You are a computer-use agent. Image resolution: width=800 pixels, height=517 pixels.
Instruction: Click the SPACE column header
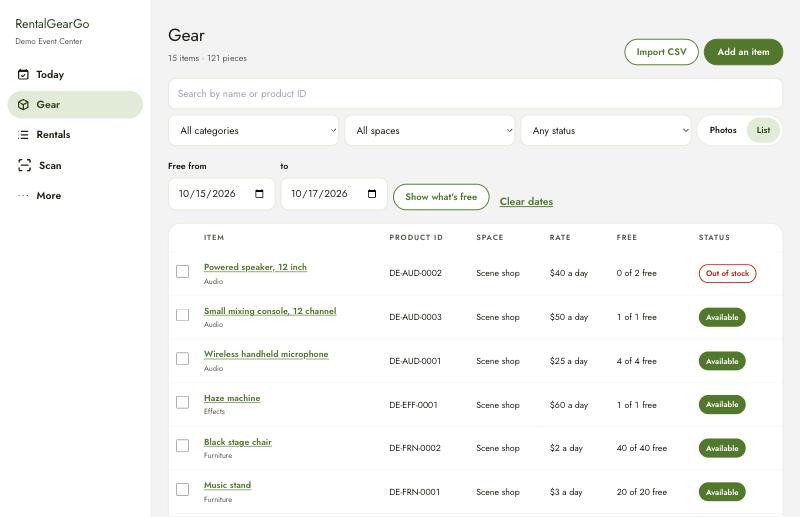click(489, 237)
